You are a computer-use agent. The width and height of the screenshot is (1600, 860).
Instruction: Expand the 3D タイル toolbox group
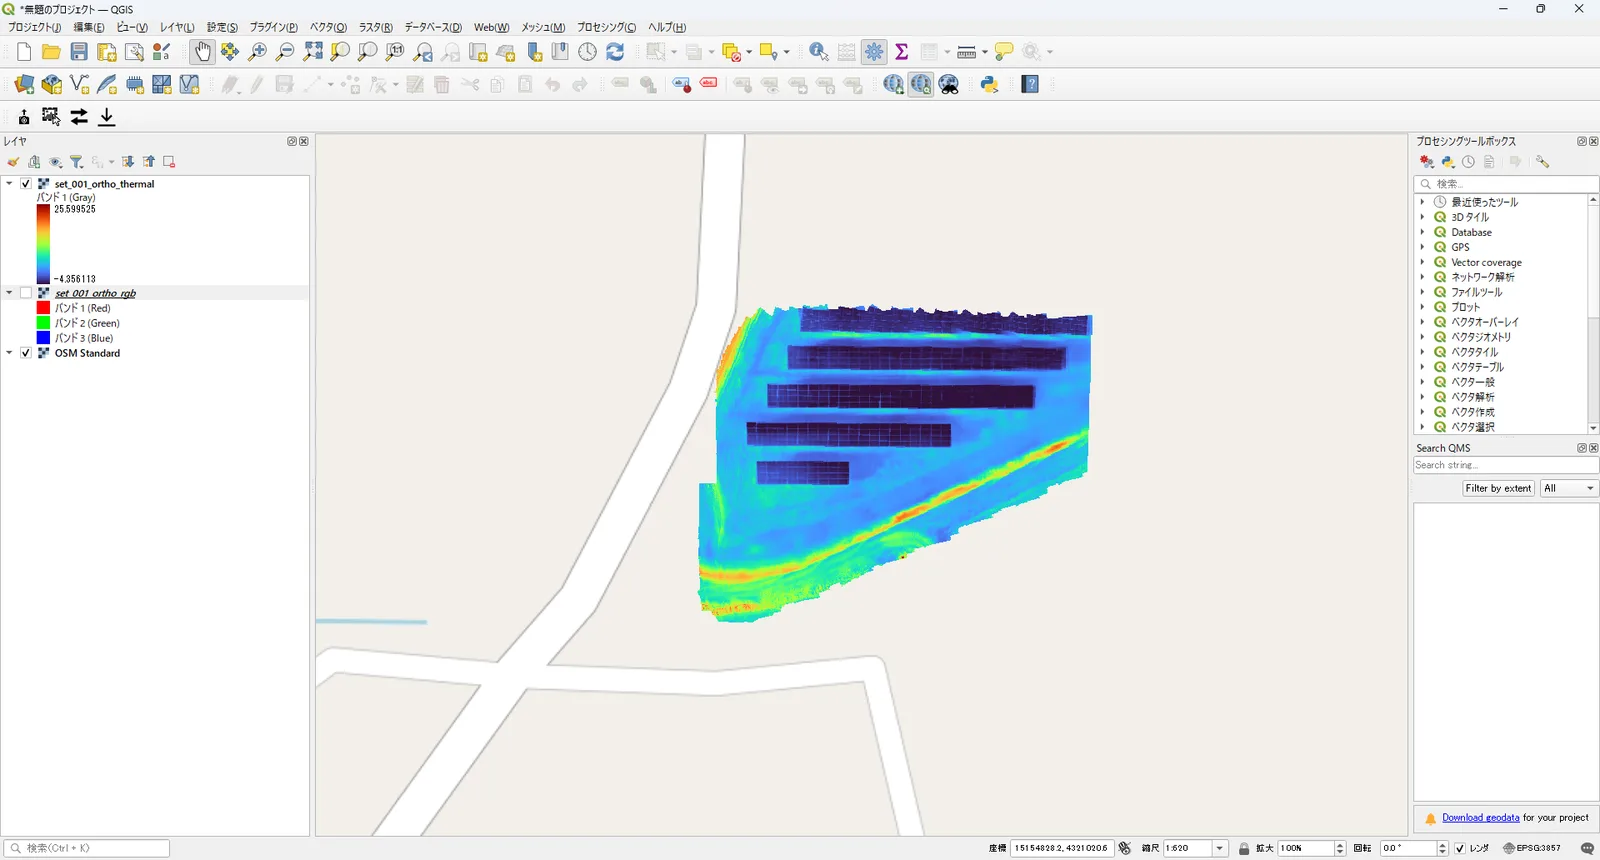tap(1422, 217)
